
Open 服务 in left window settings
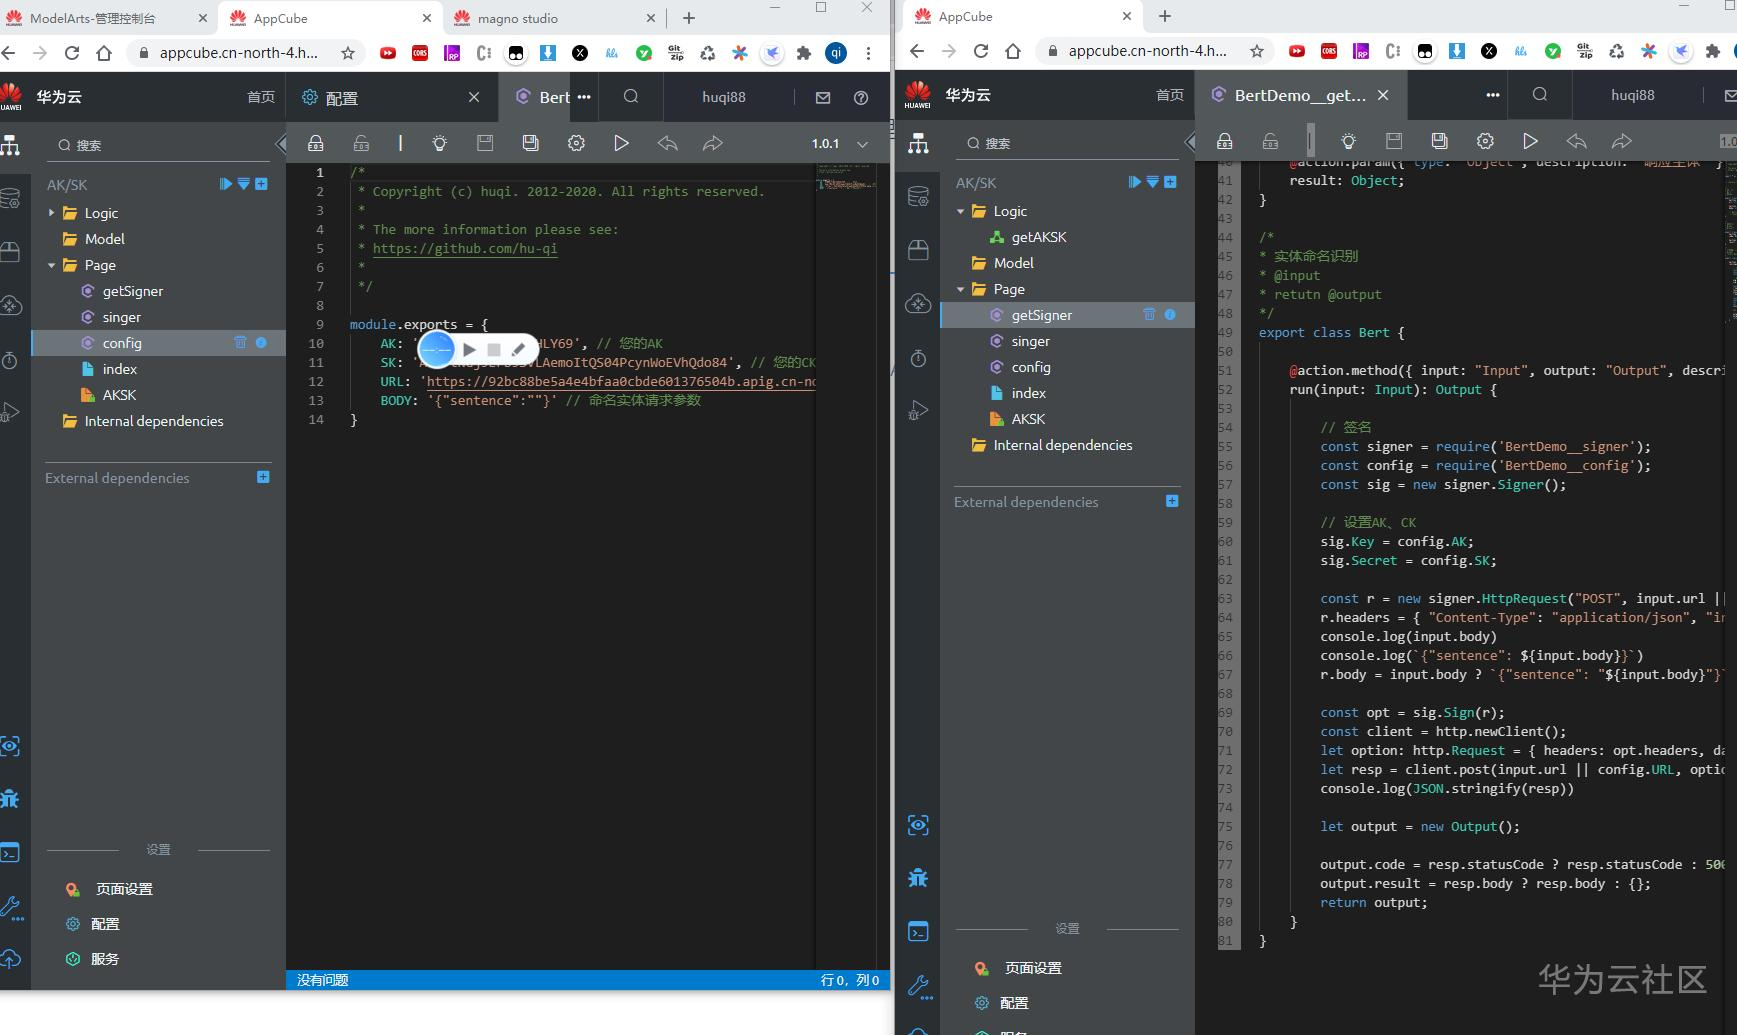coord(105,959)
